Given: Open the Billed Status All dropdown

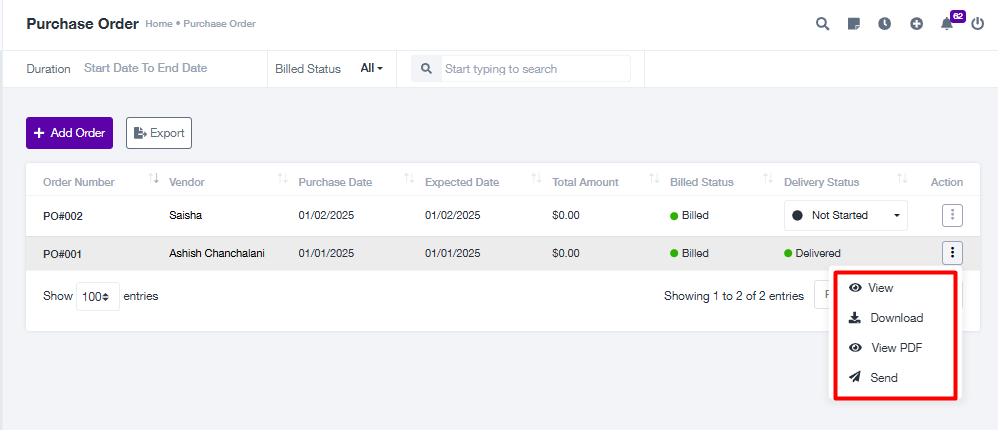Looking at the screenshot, I should [x=372, y=68].
